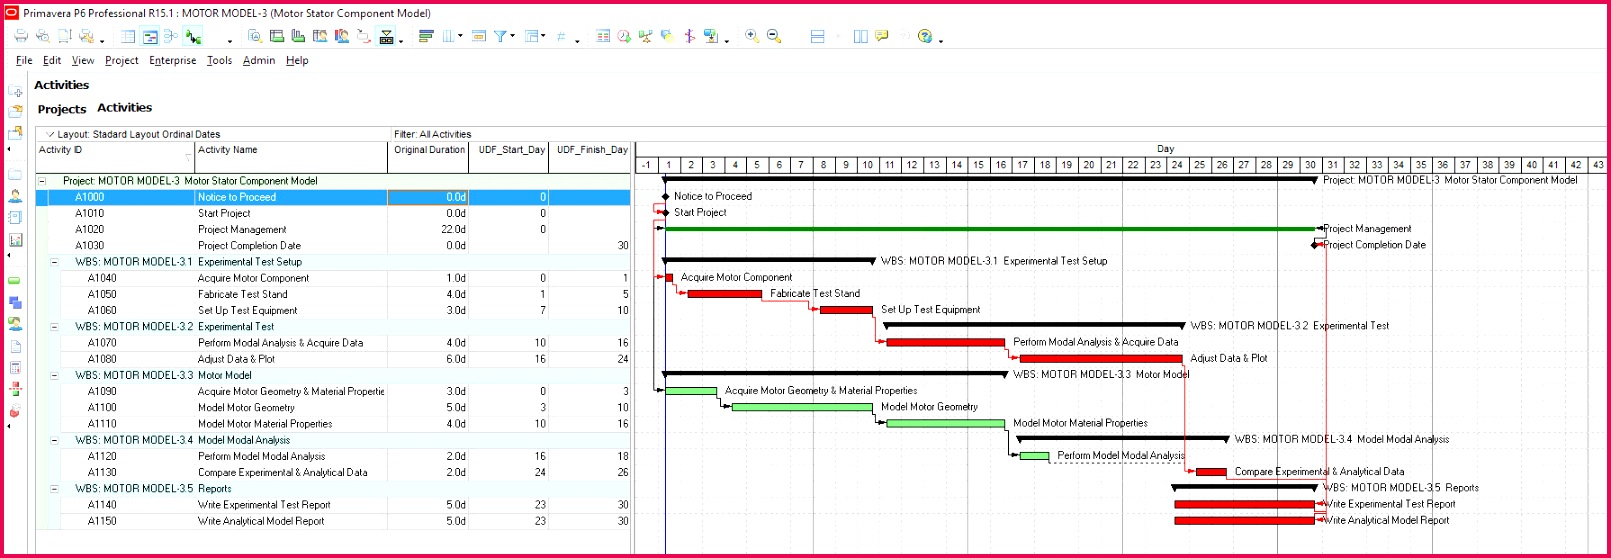This screenshot has height=558, width=1611.
Task: Click the Gantt Chart layout icon
Action: (x=150, y=36)
